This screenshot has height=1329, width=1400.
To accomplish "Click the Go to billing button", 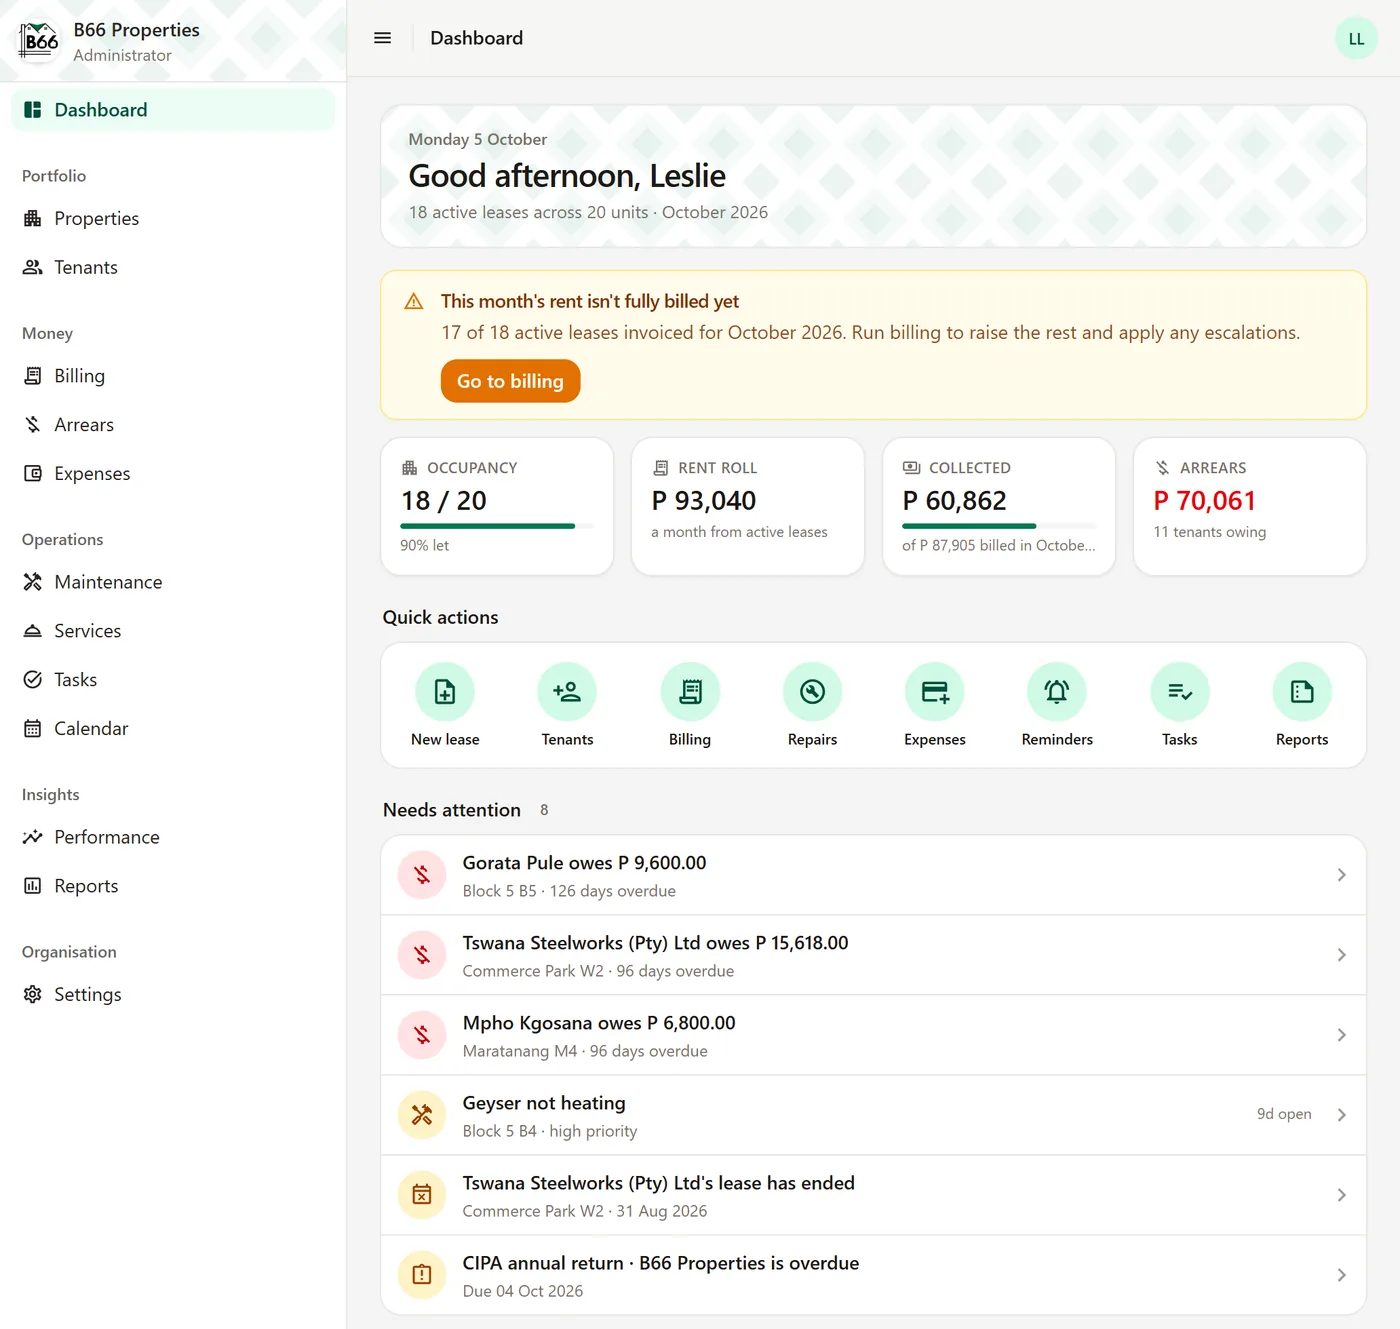I will (510, 381).
